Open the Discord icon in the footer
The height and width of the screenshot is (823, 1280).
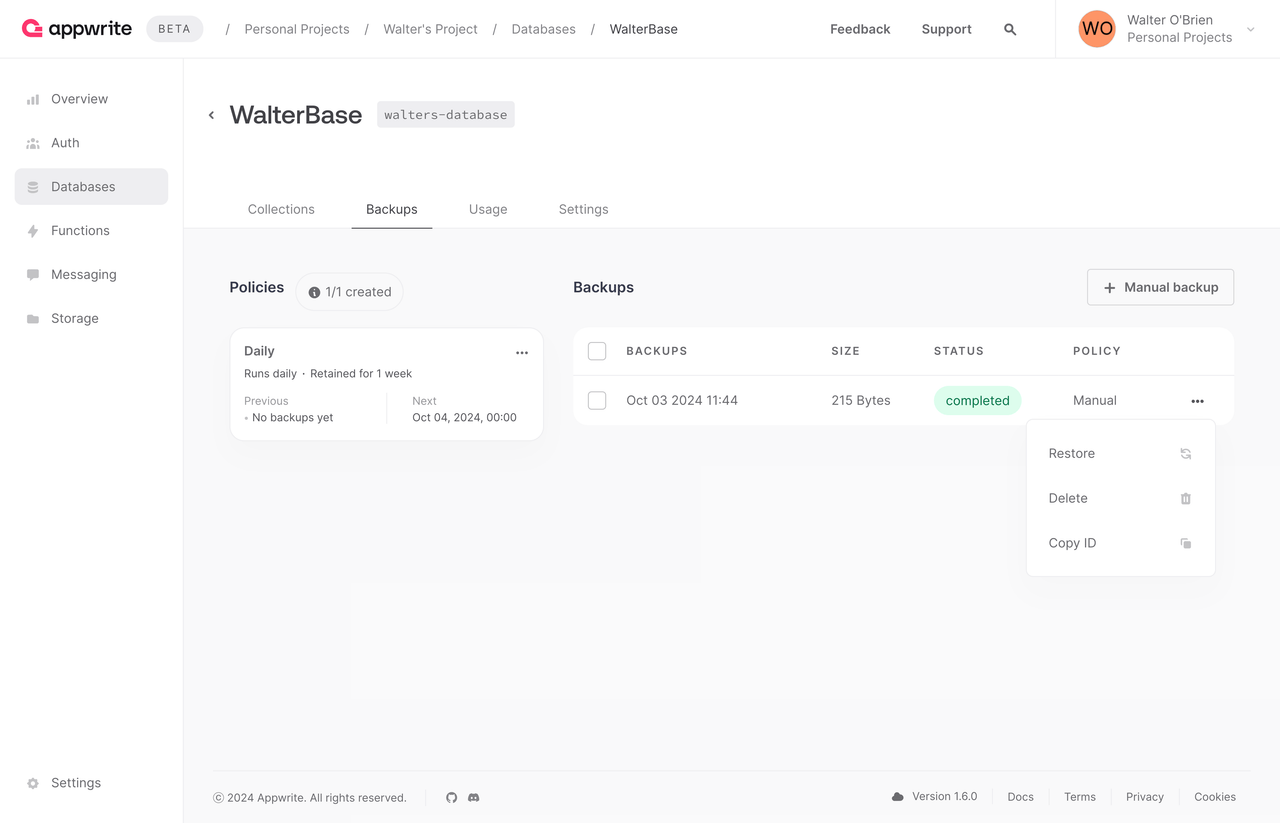point(474,798)
